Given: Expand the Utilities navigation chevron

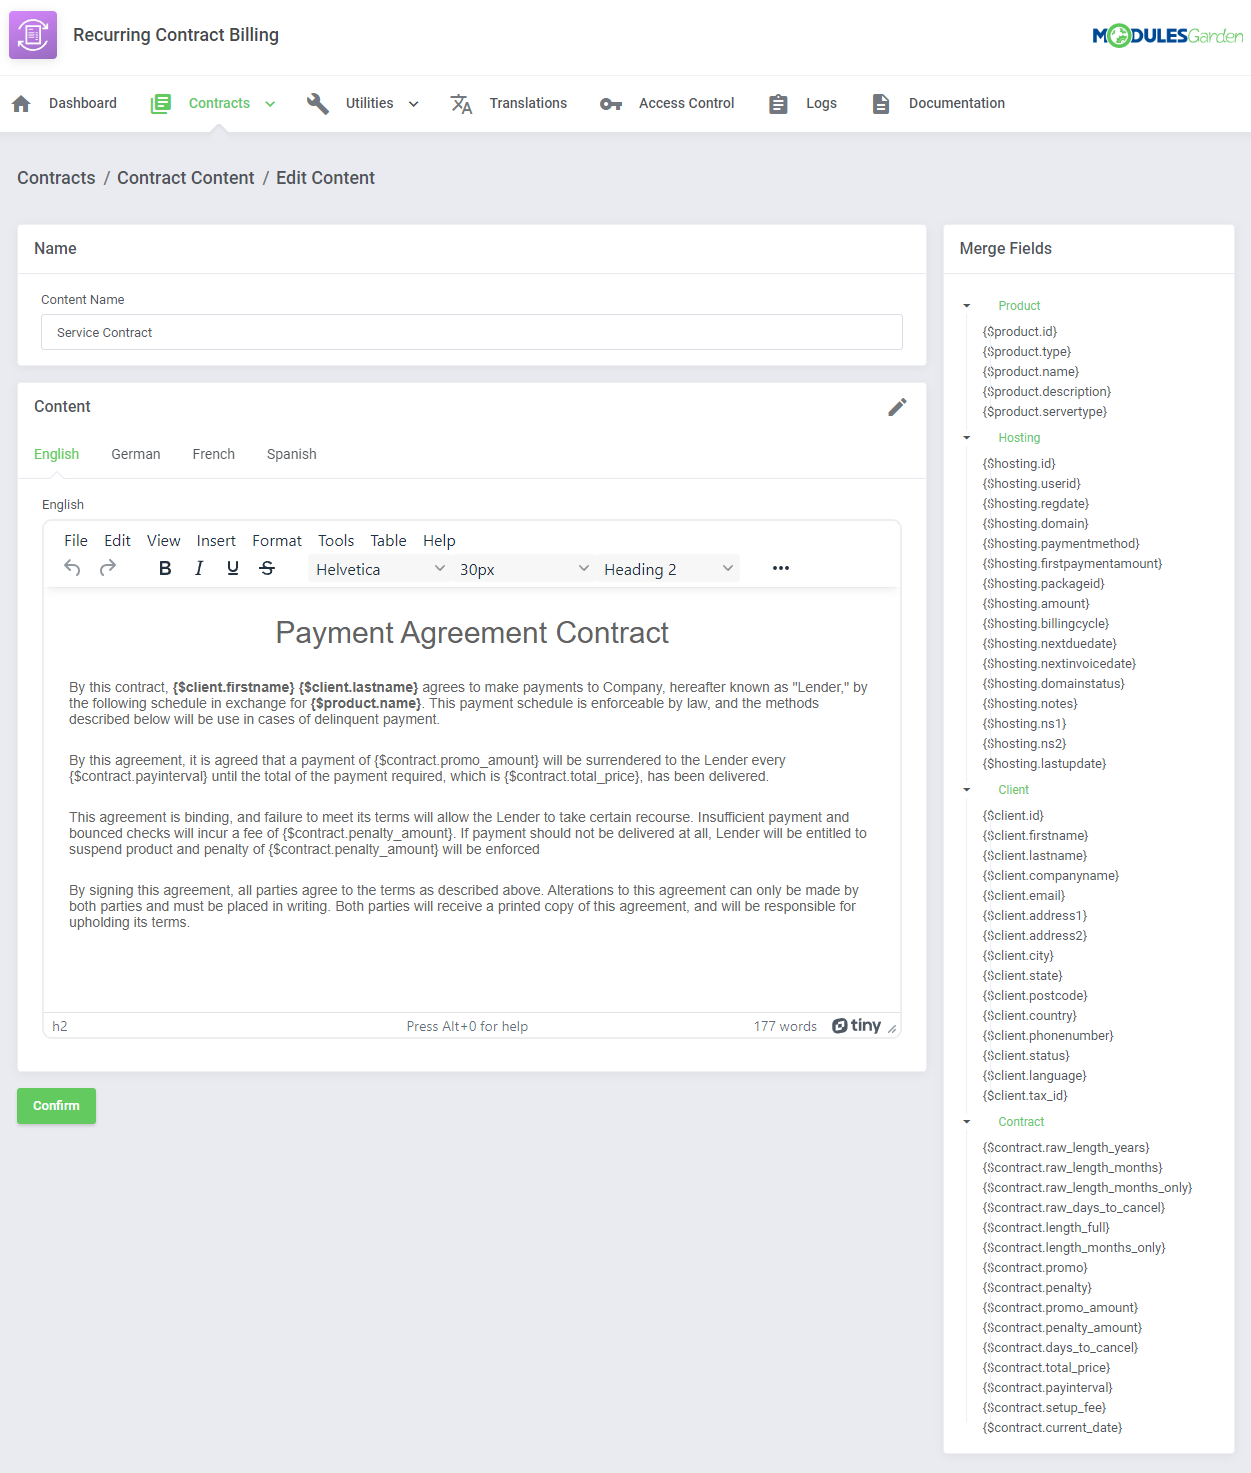Looking at the screenshot, I should [412, 103].
